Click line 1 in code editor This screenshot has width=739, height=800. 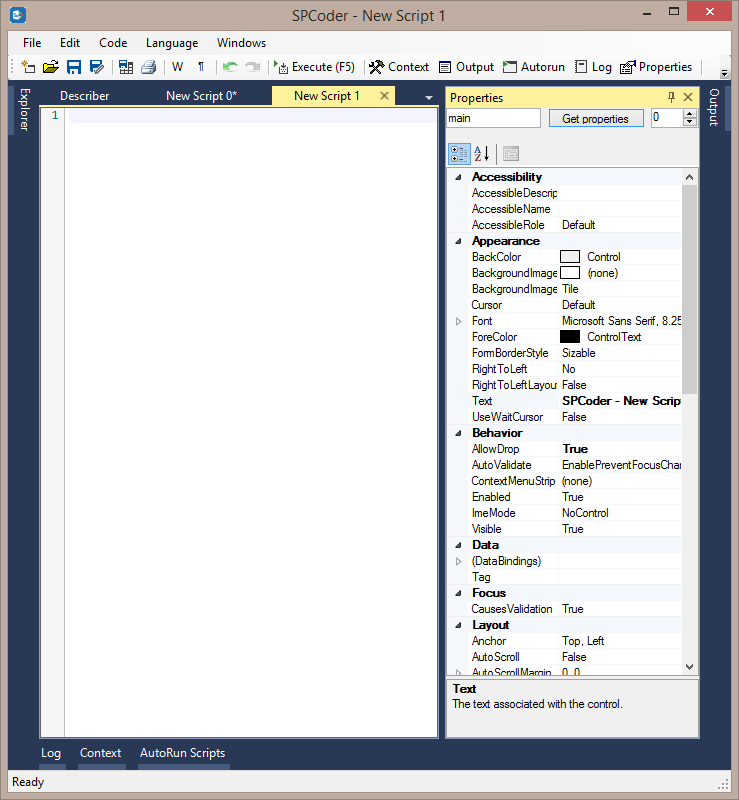coord(252,116)
